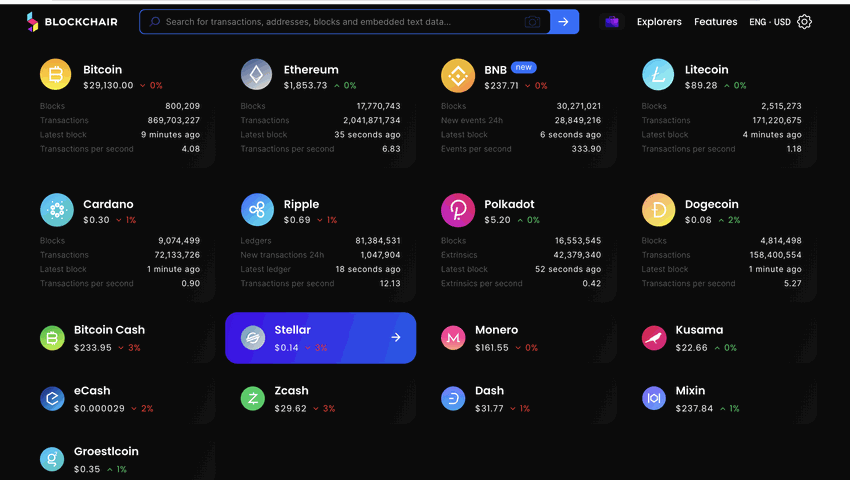Open the purple gift box icon
Screen dimensions: 850x480
coord(612,22)
